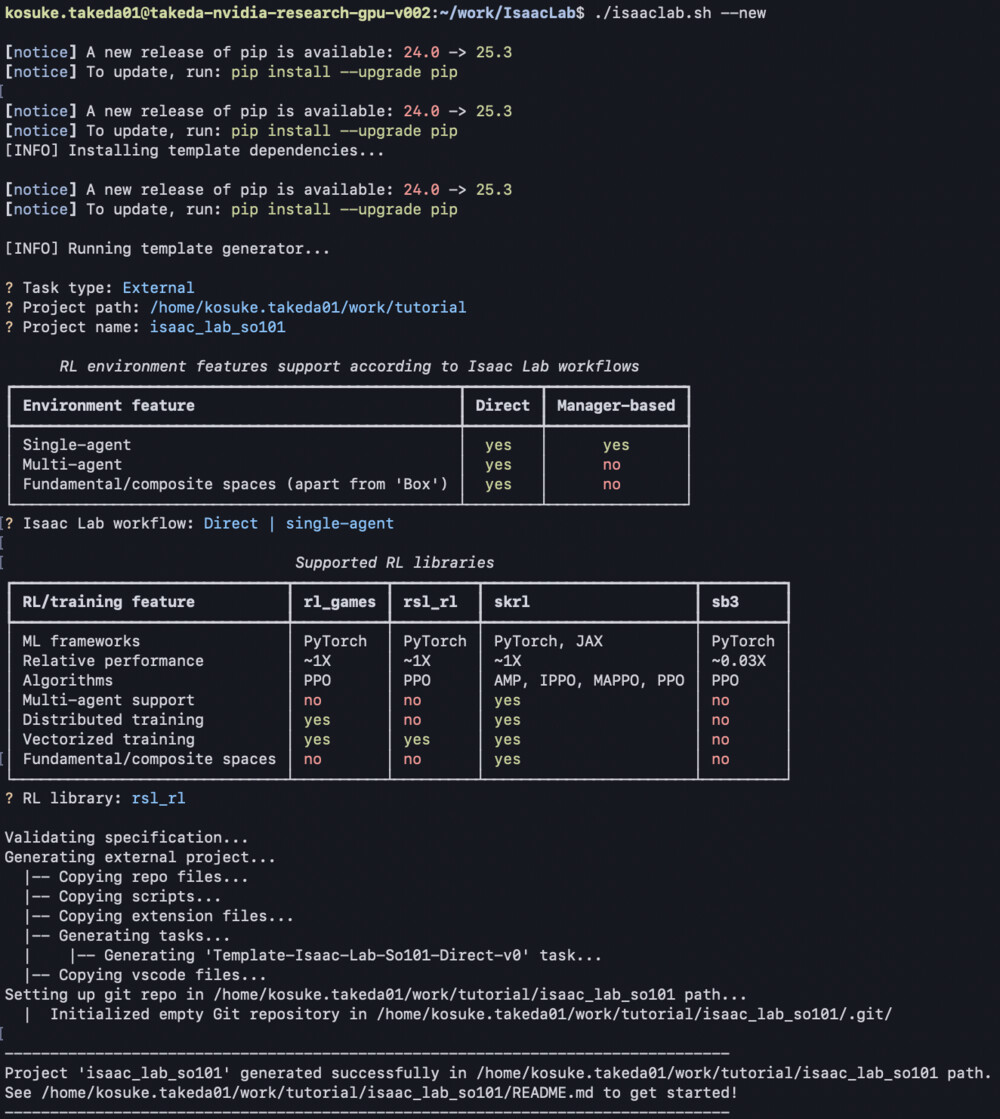Click 'RL/training feature' table header

(108, 602)
